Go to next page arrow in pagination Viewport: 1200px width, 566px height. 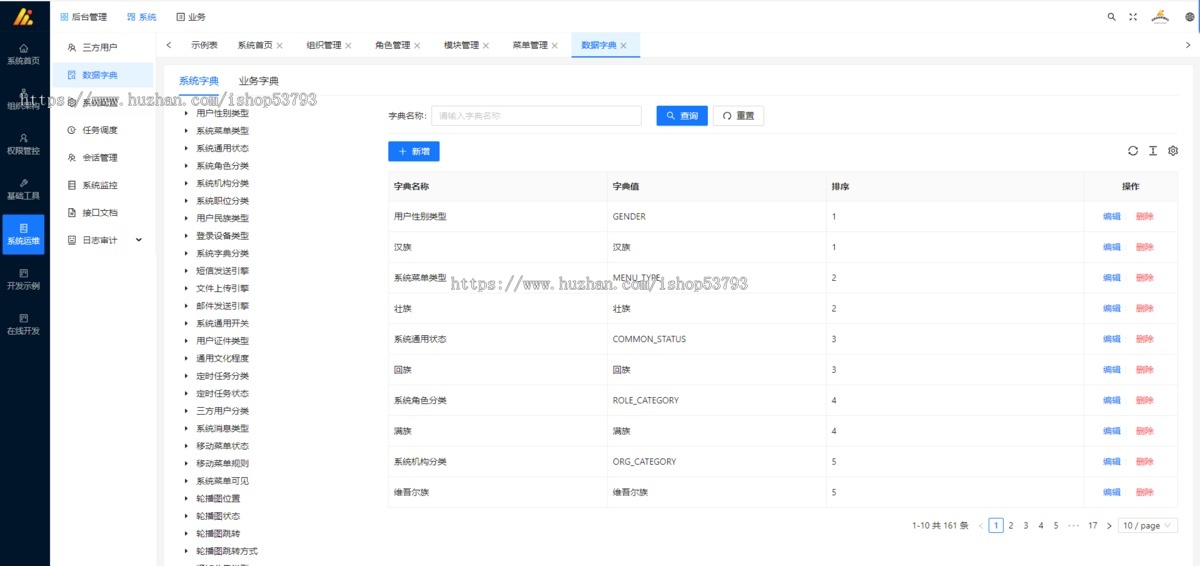click(1109, 525)
